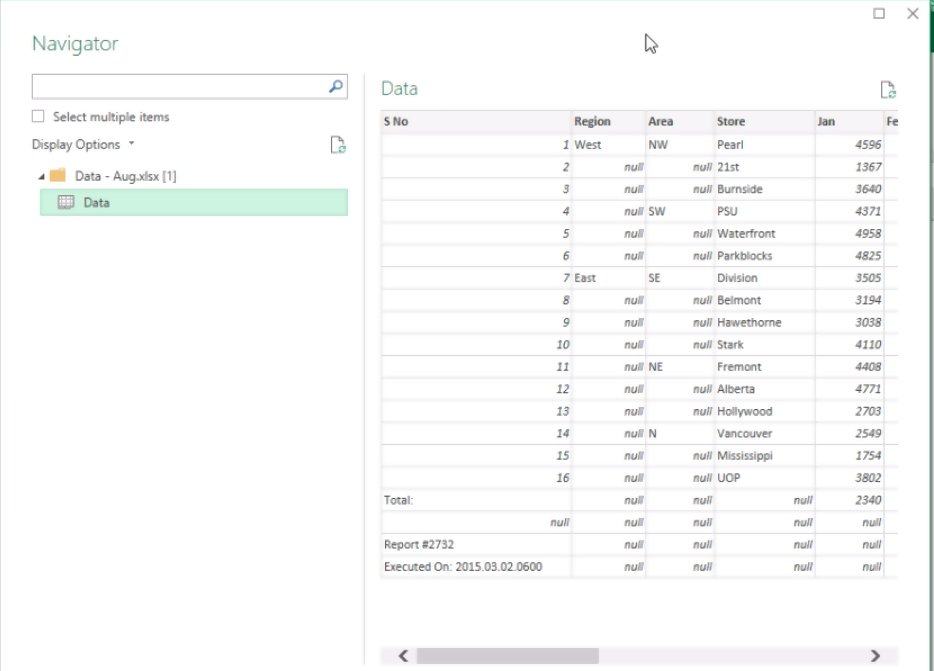Click the Data - Aug.xlsx folder icon
The image size is (934, 671).
click(x=58, y=175)
